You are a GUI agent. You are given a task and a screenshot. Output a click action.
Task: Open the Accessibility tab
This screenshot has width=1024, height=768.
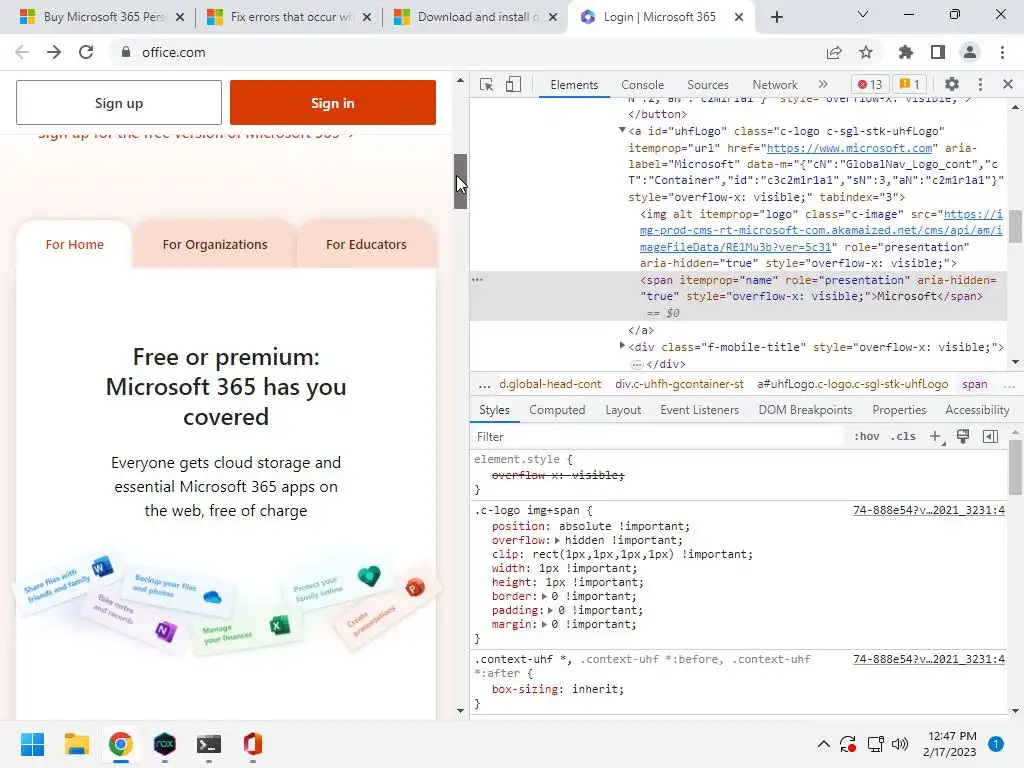point(977,410)
